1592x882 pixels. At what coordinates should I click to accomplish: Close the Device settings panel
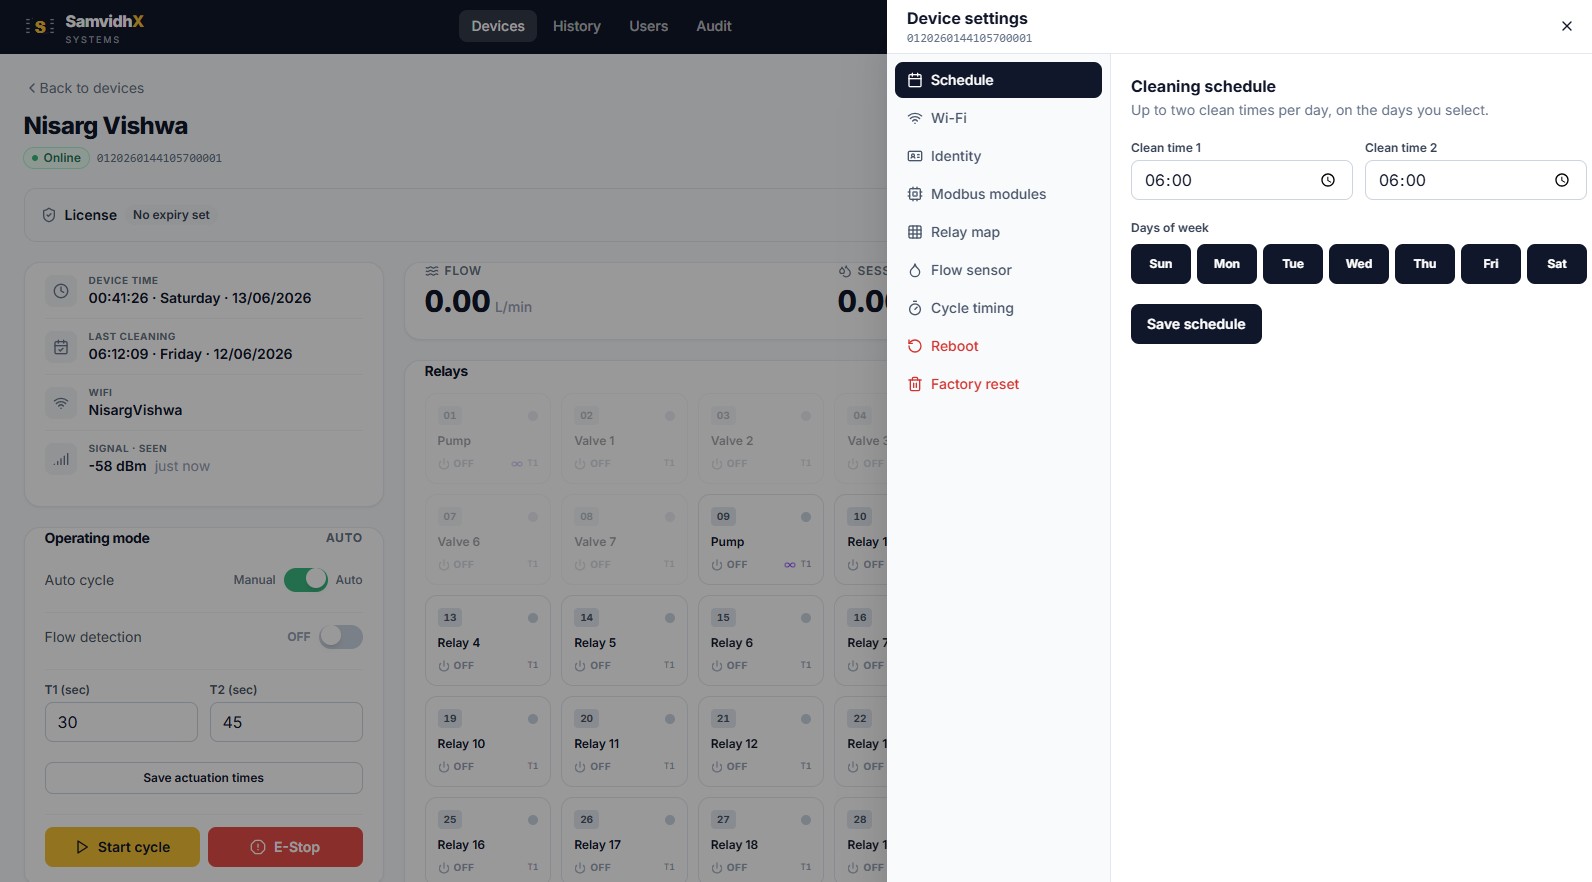(x=1566, y=27)
